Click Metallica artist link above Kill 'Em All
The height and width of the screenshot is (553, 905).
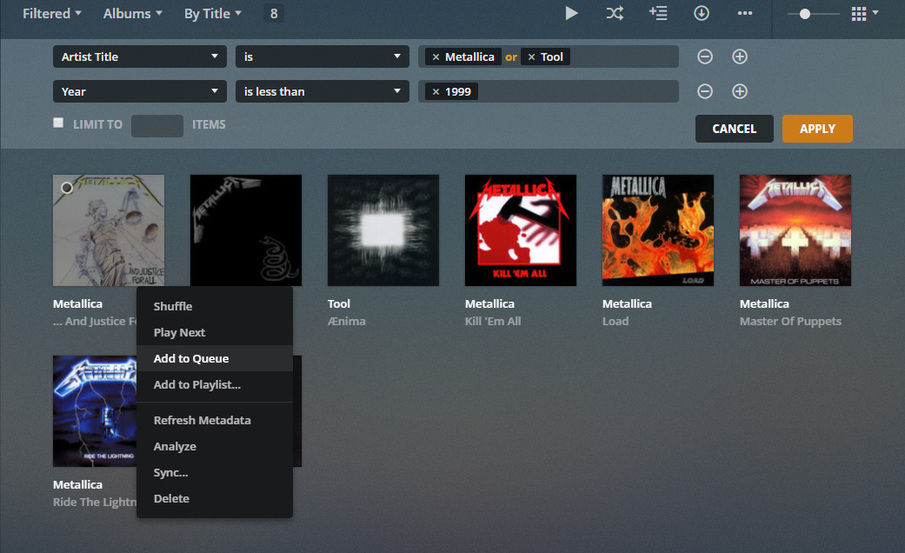[x=489, y=304]
